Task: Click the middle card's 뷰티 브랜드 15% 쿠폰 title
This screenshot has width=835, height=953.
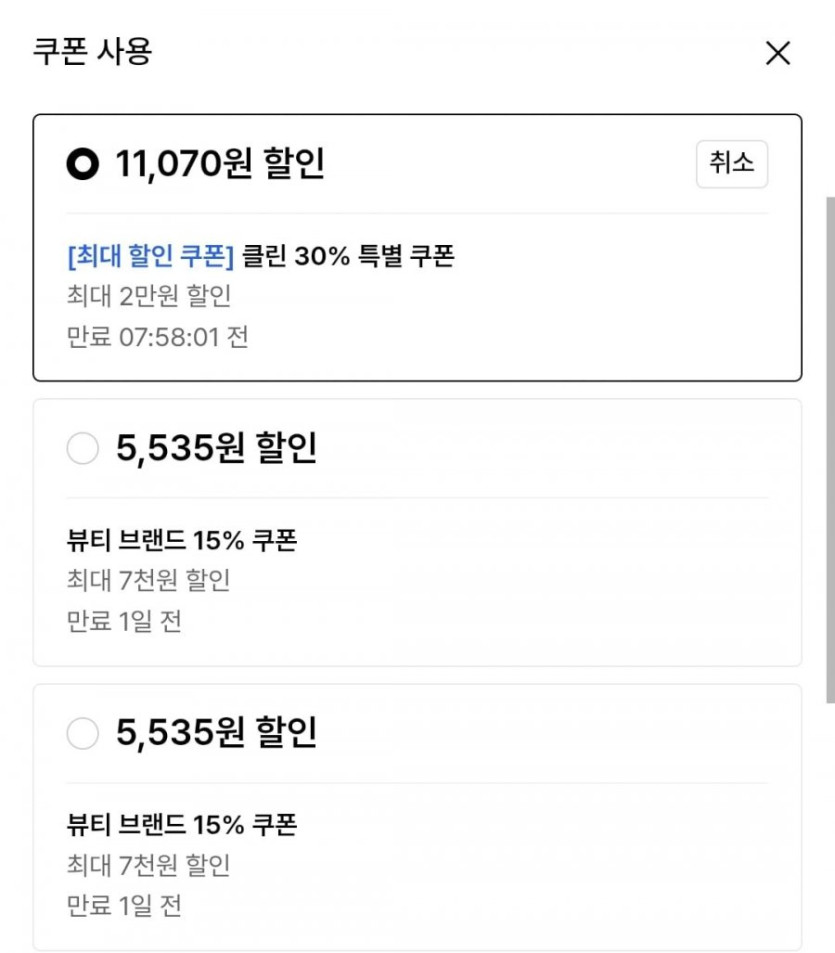Action: (x=182, y=541)
